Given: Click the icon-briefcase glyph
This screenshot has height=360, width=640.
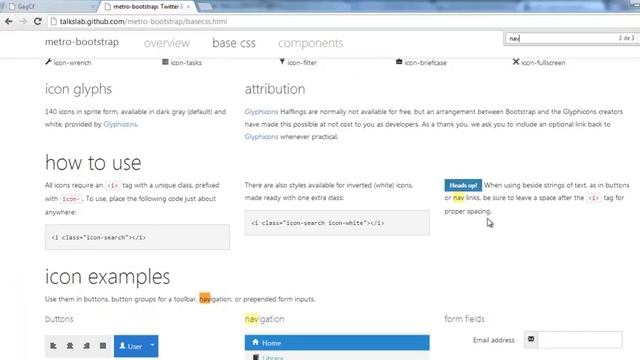Looking at the screenshot, I should tap(399, 62).
